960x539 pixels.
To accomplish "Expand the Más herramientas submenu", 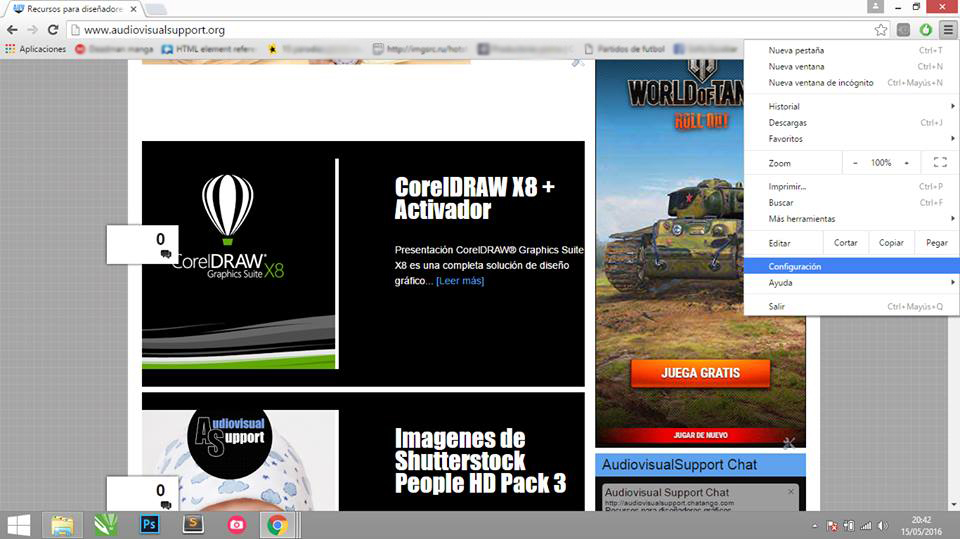I will click(852, 219).
